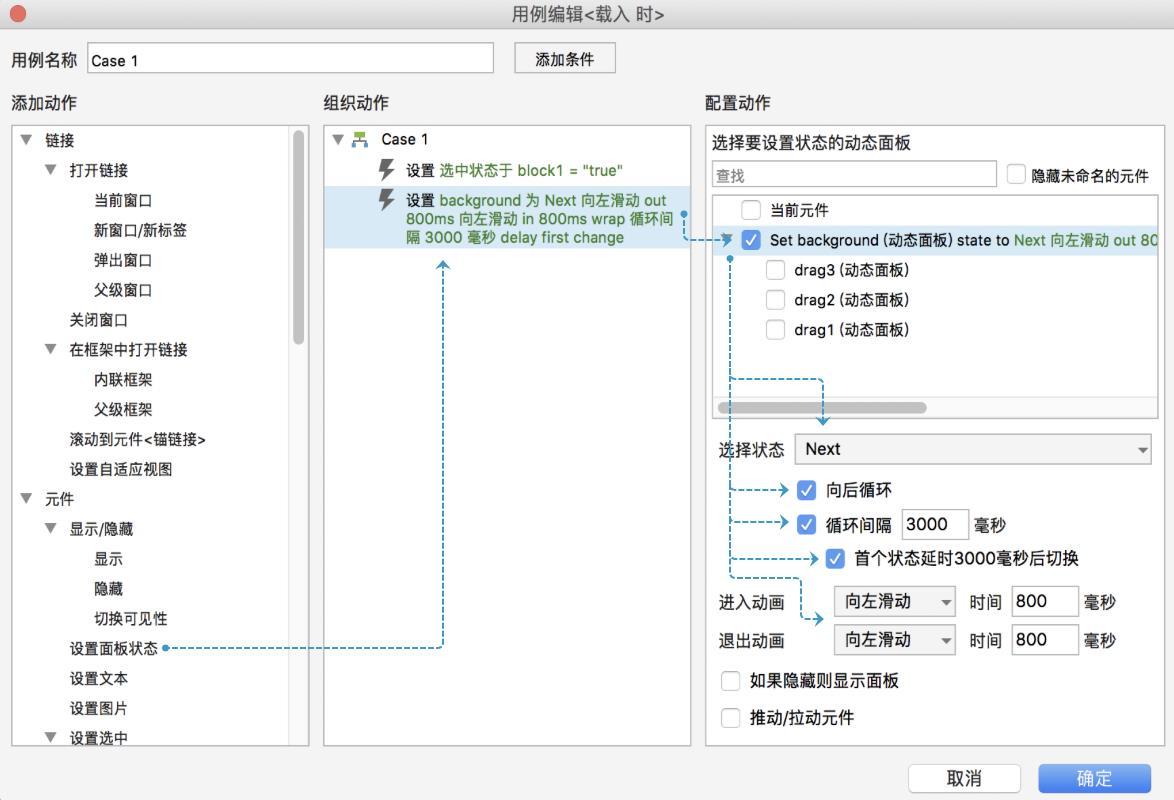Screen dimensions: 1174x800
Task: Select 显示 action under 显示/隐藏
Action: coord(108,559)
